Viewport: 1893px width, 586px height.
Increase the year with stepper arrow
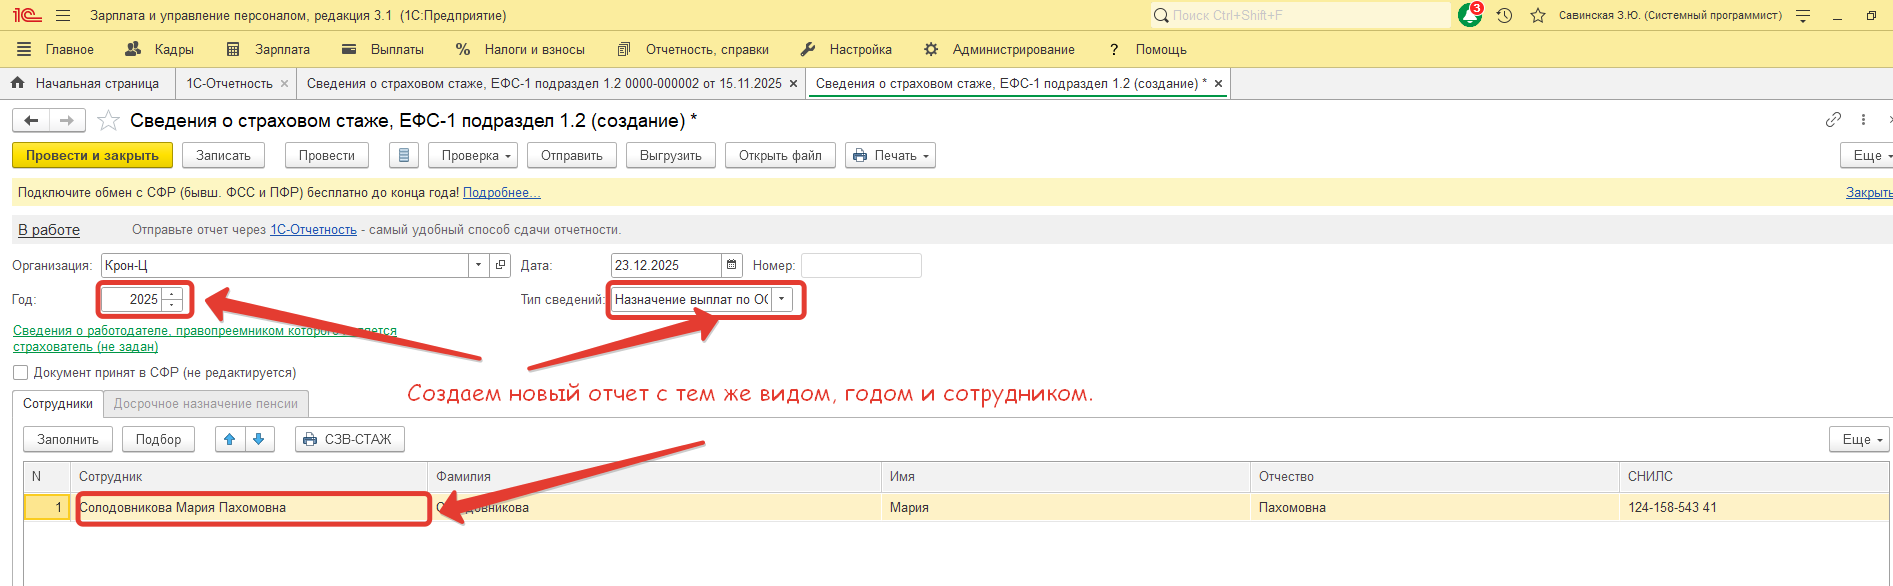click(x=172, y=294)
